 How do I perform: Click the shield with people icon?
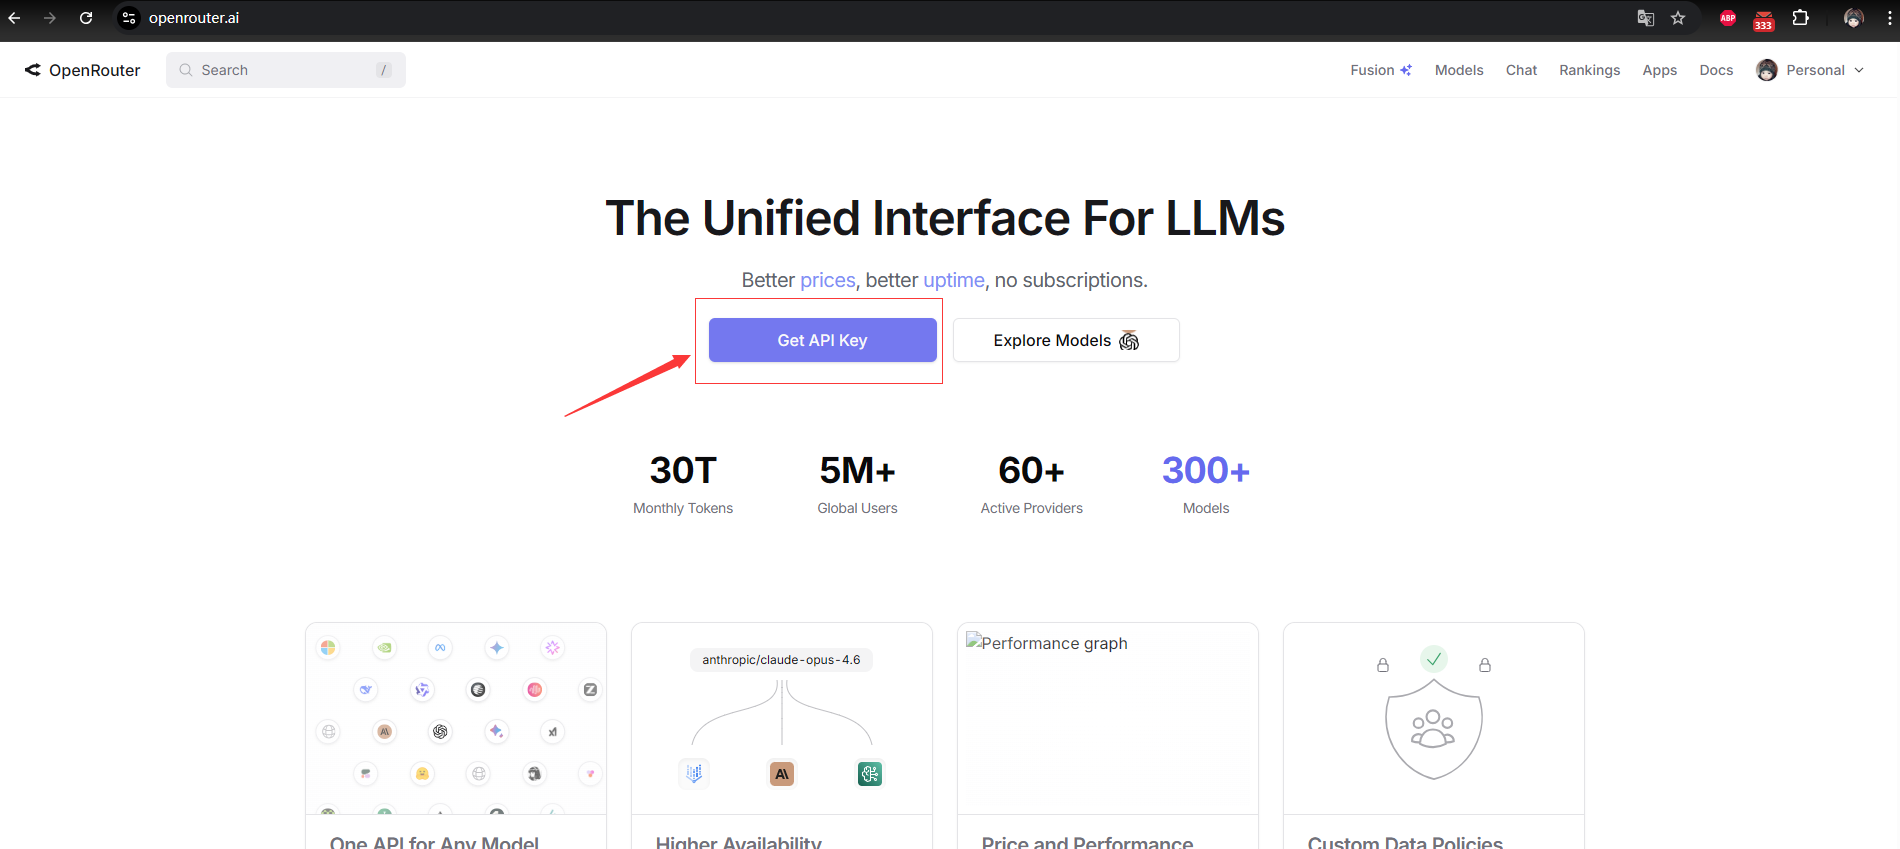(1434, 729)
